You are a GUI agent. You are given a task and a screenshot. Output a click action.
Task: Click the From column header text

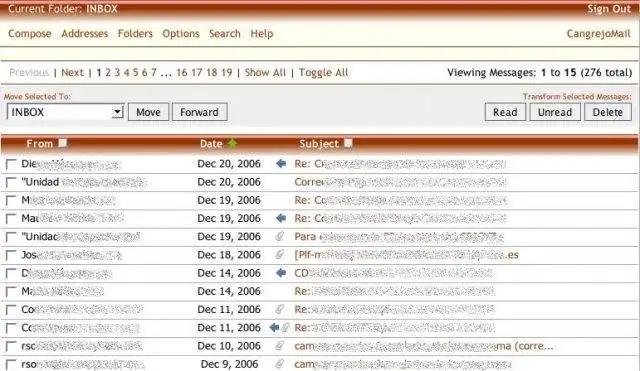click(40, 143)
